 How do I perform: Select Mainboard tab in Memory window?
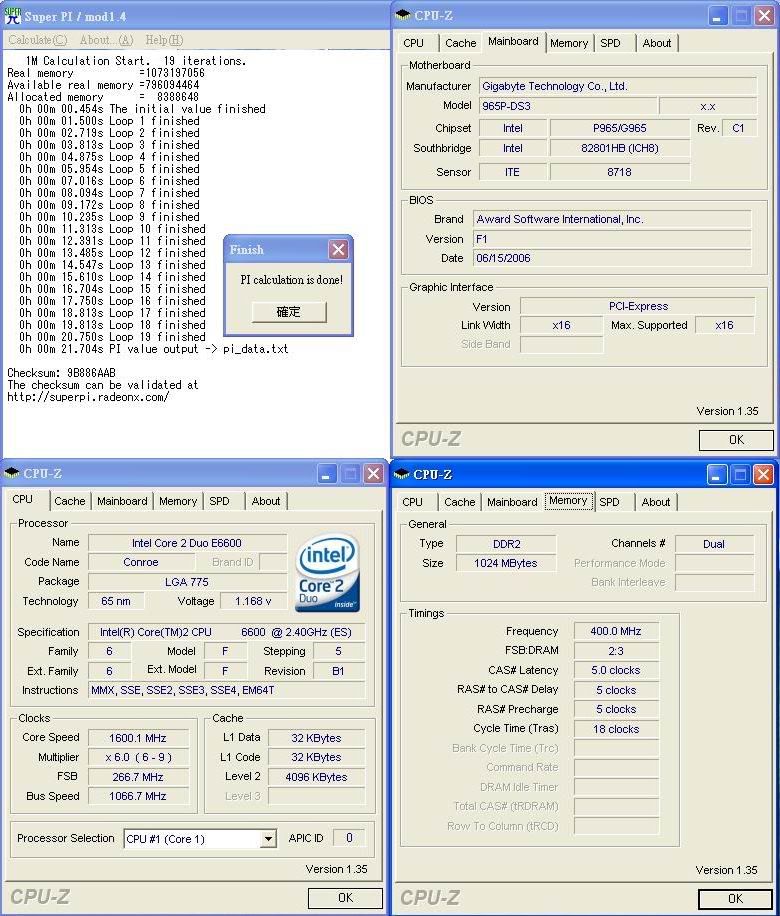point(512,502)
